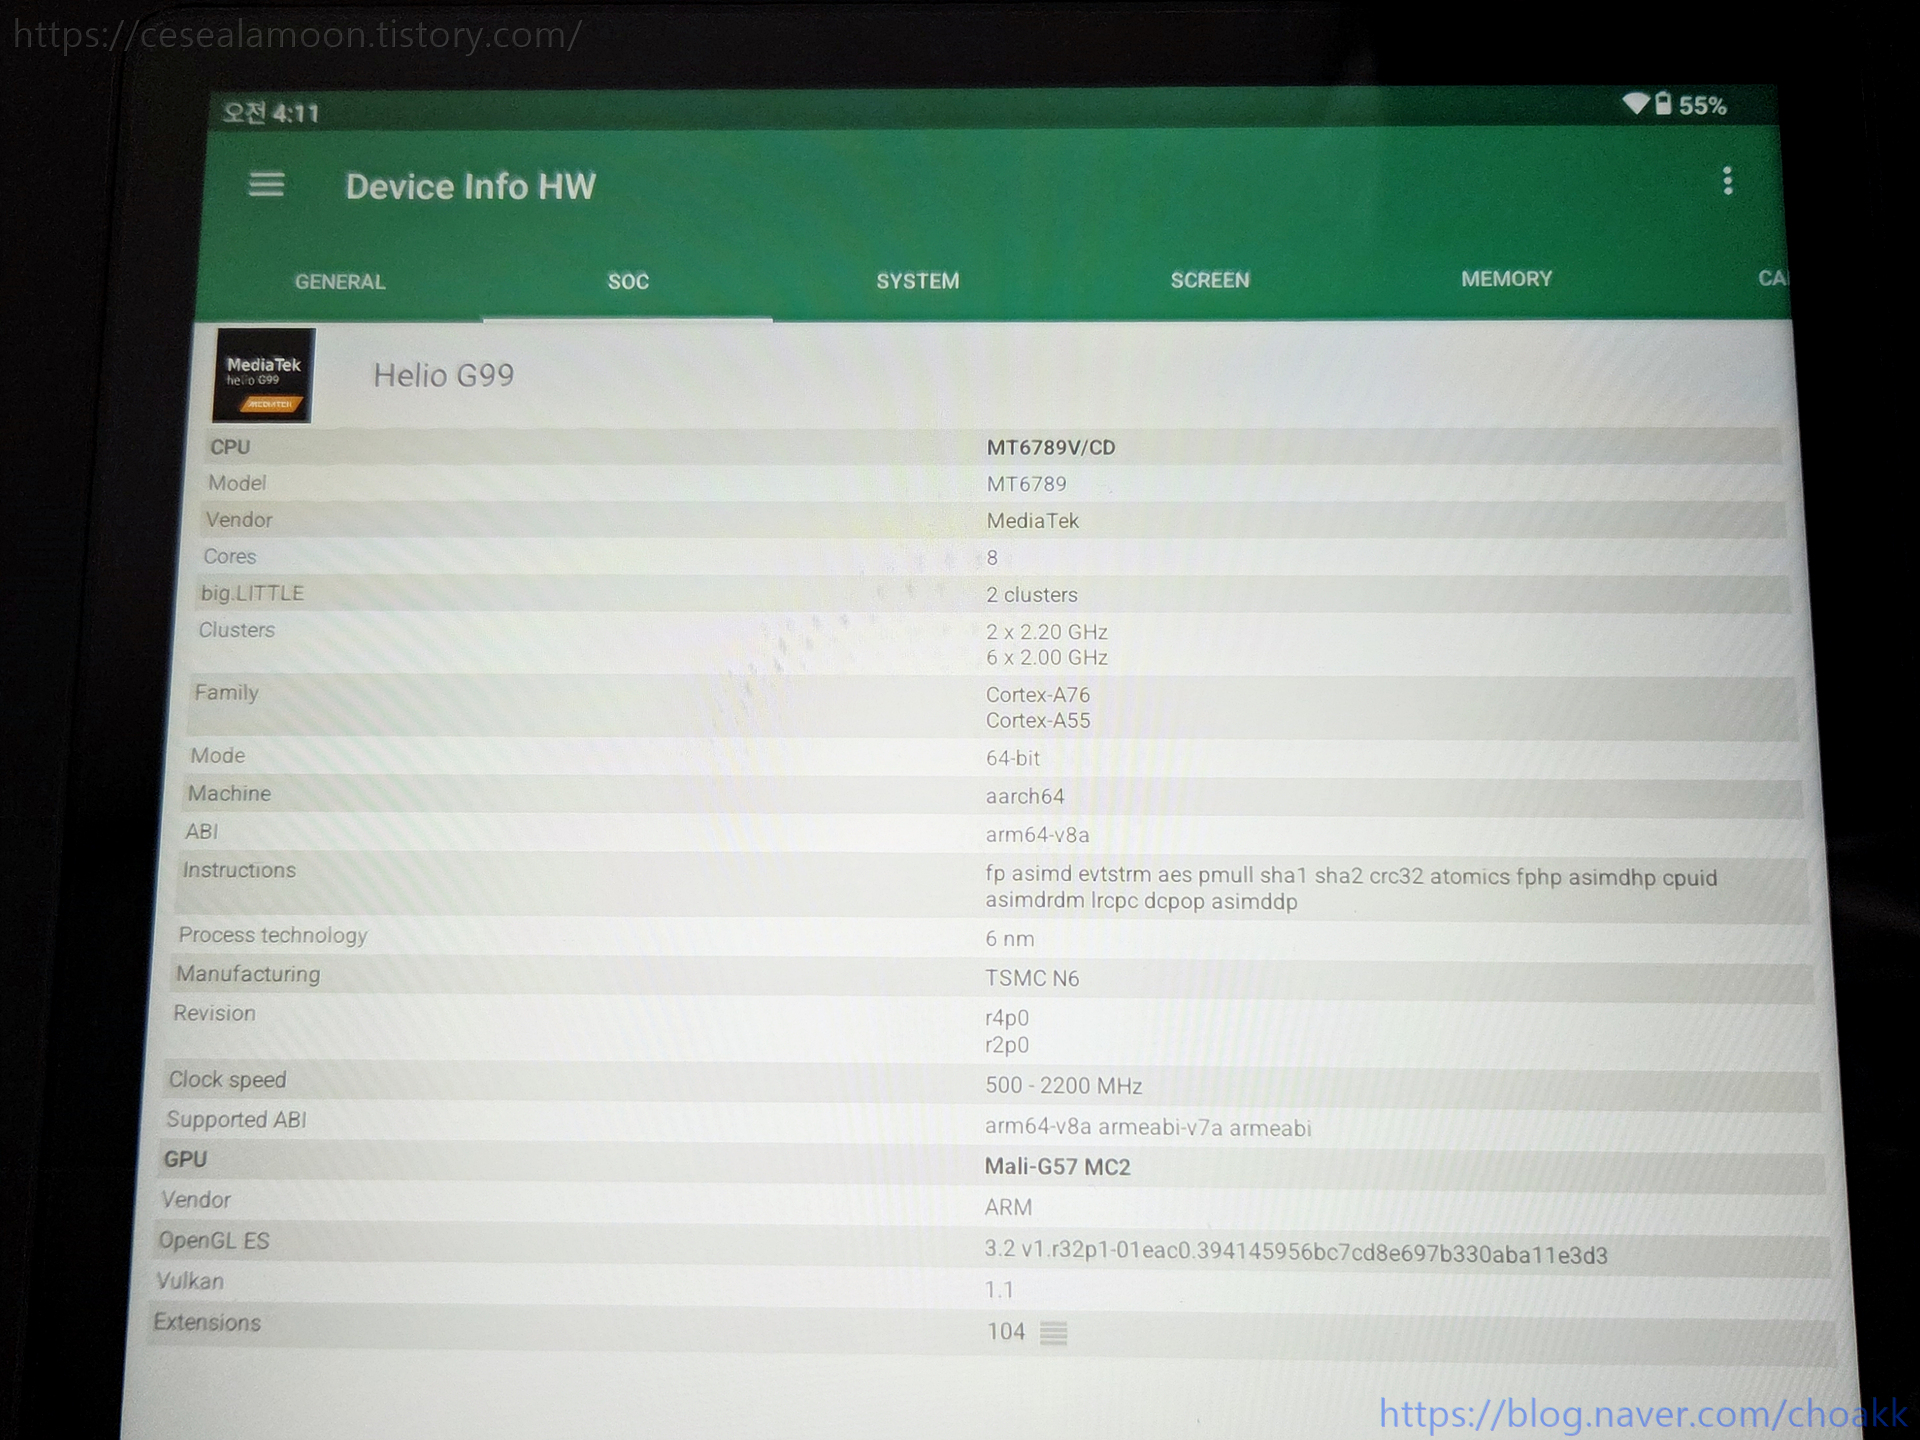Viewport: 1920px width, 1440px height.
Task: Select the Vulkan value 1.1
Action: (x=999, y=1290)
